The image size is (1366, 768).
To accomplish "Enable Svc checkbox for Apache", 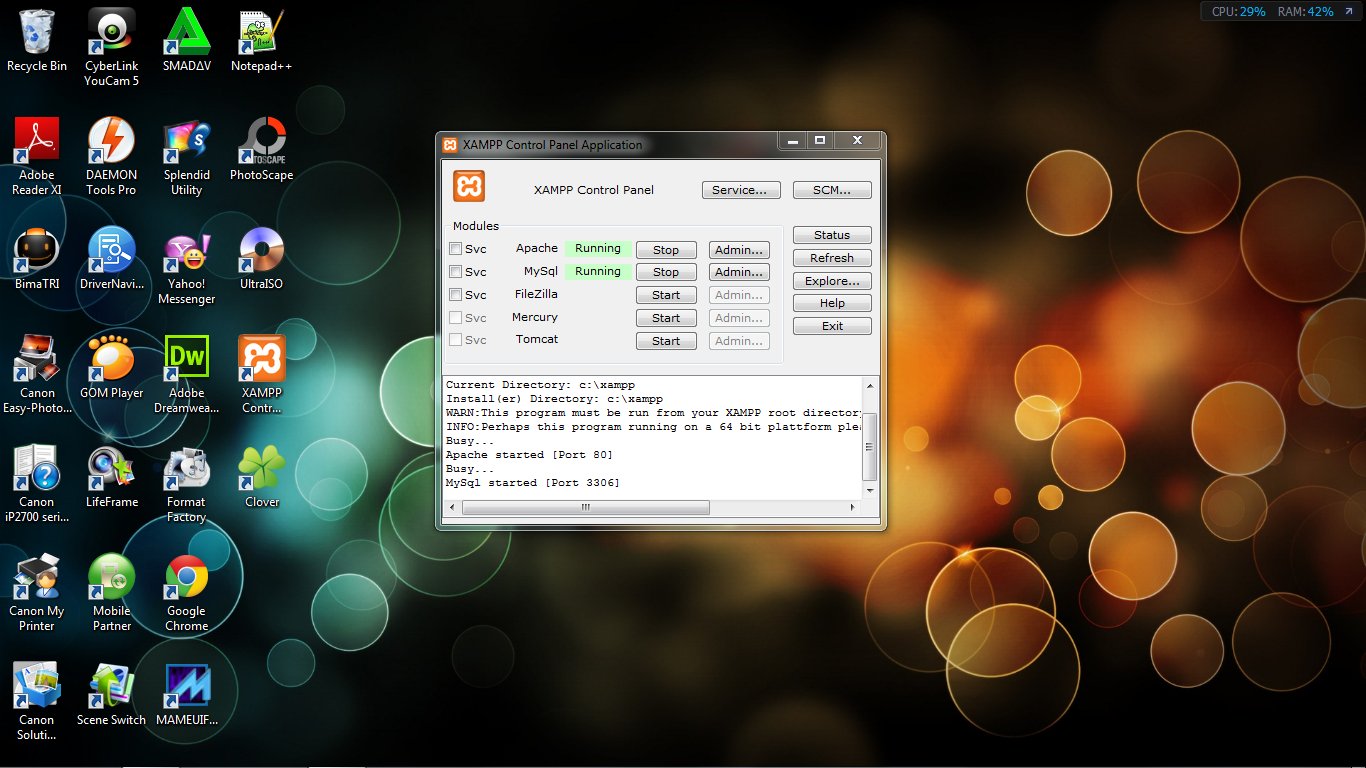I will [456, 249].
